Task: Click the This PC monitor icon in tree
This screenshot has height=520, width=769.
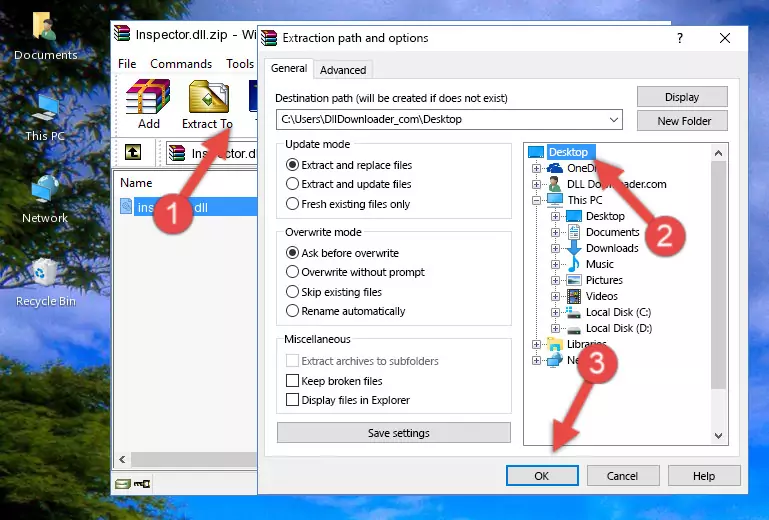Action: pyautogui.click(x=555, y=200)
